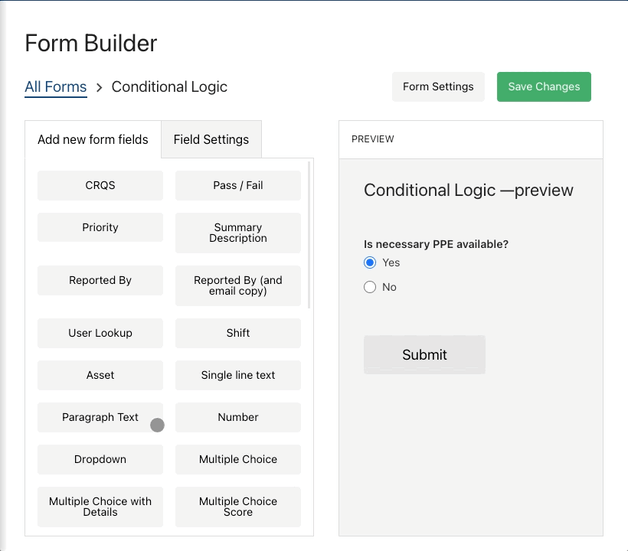The height and width of the screenshot is (551, 628).
Task: Go back to All Forms link
Action: 56,87
